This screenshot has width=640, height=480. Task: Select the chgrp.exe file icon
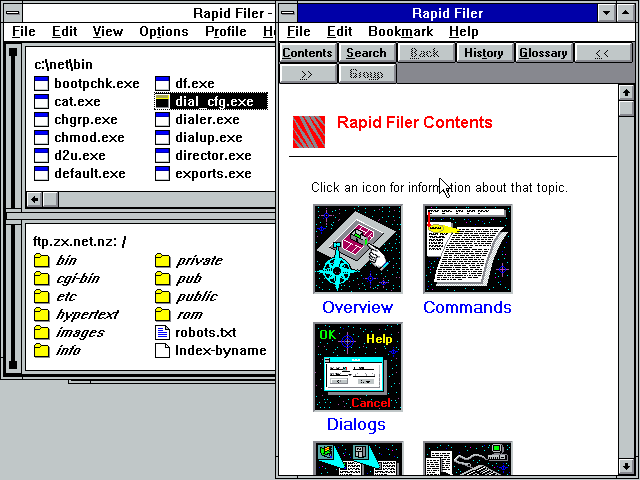tap(41, 120)
